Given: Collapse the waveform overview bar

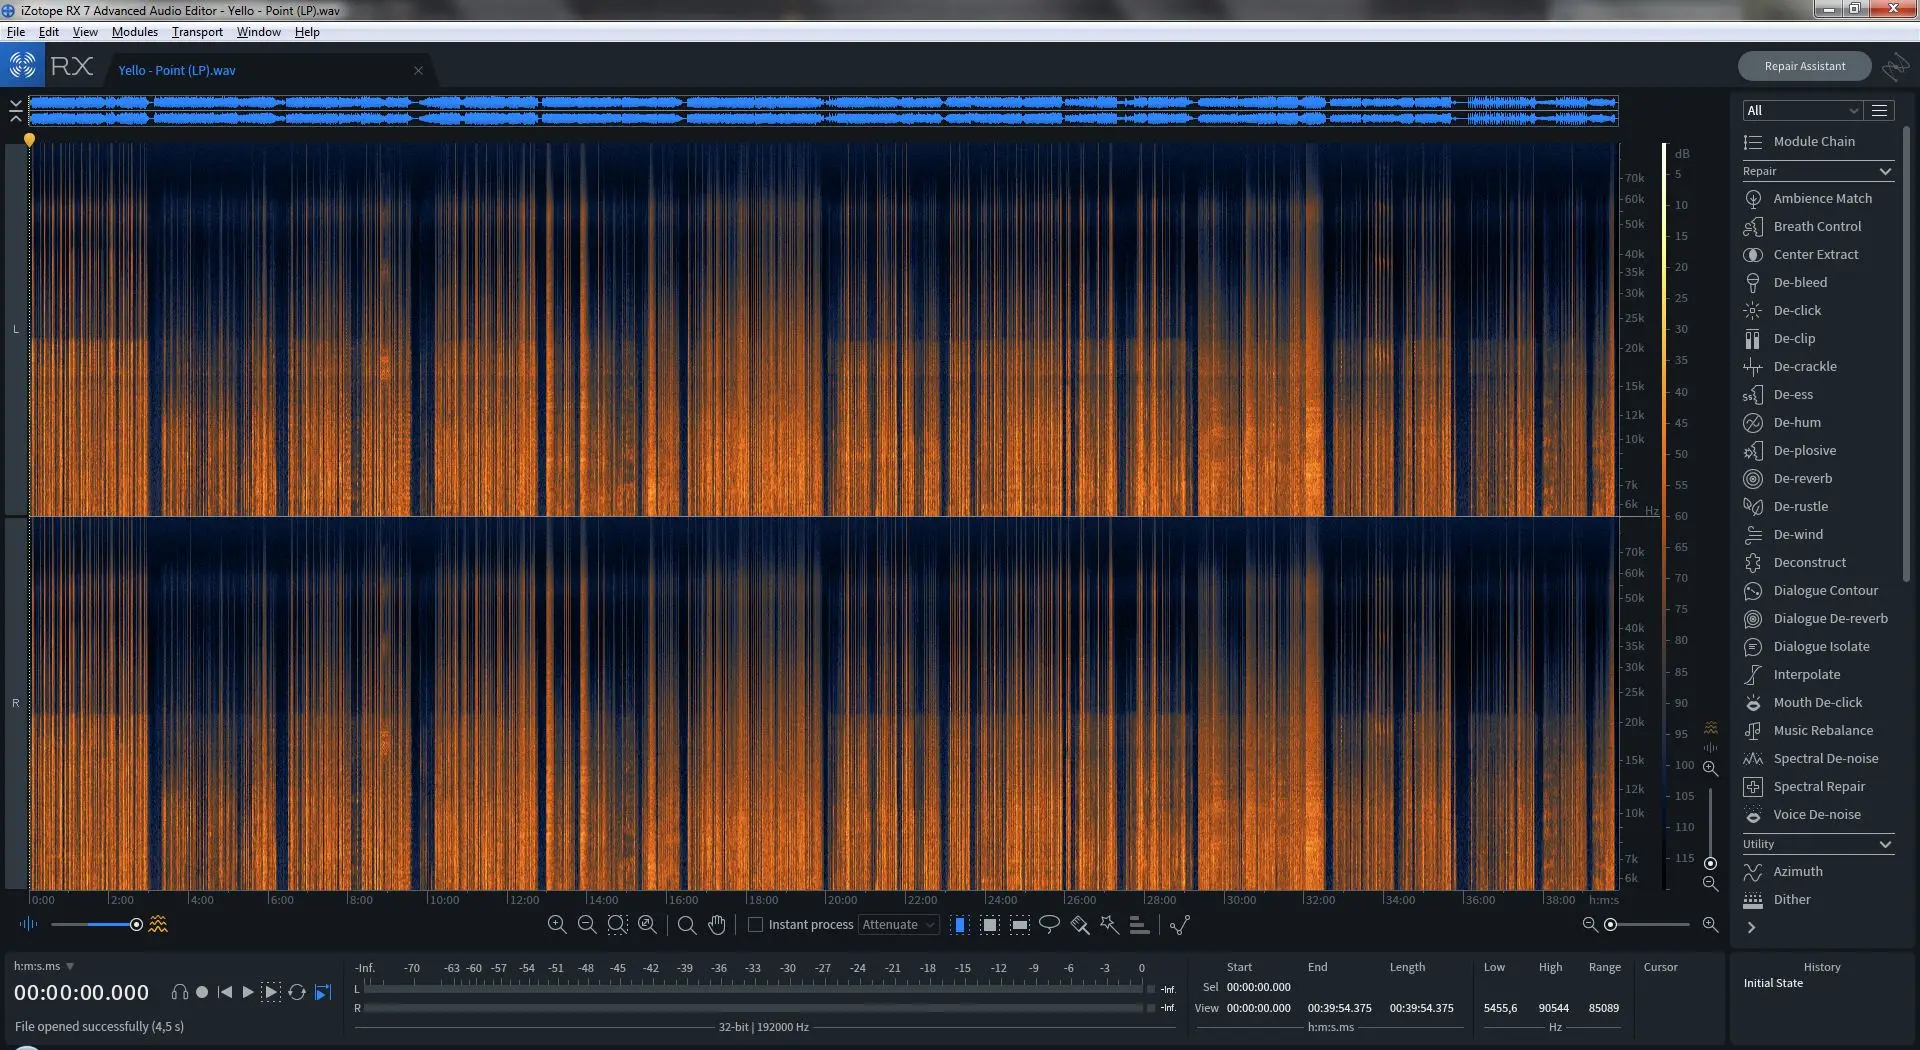Looking at the screenshot, I should point(16,110).
